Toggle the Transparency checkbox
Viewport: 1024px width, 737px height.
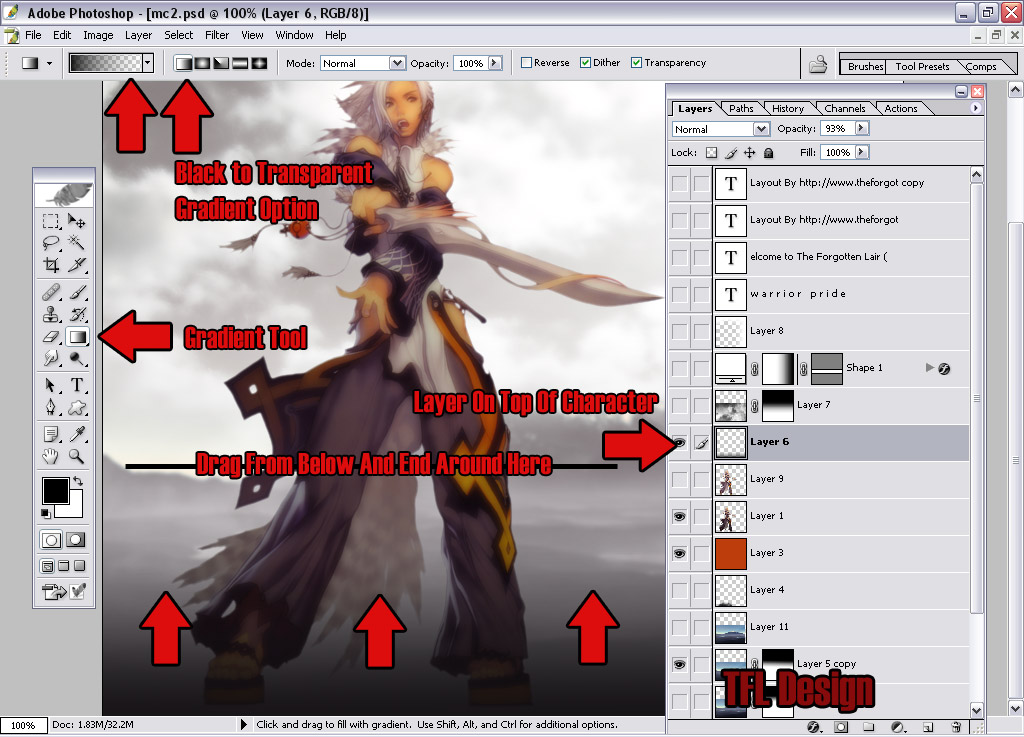636,63
